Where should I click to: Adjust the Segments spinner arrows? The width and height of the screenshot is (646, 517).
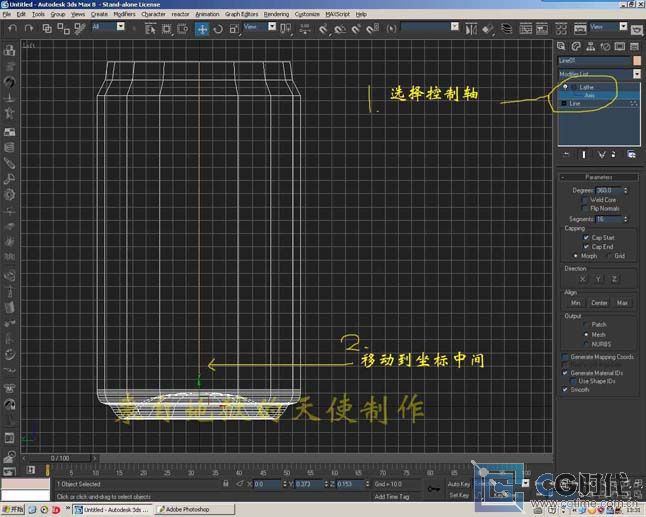625,219
